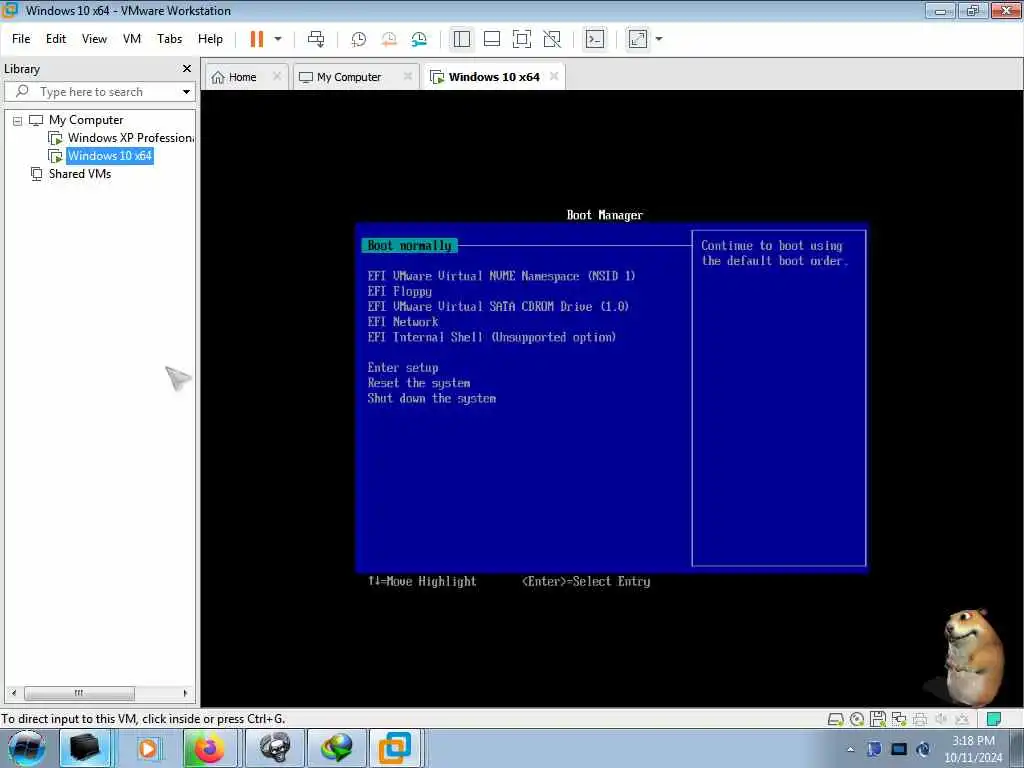
Task: Click the orange Pause VM button
Action: [x=257, y=39]
